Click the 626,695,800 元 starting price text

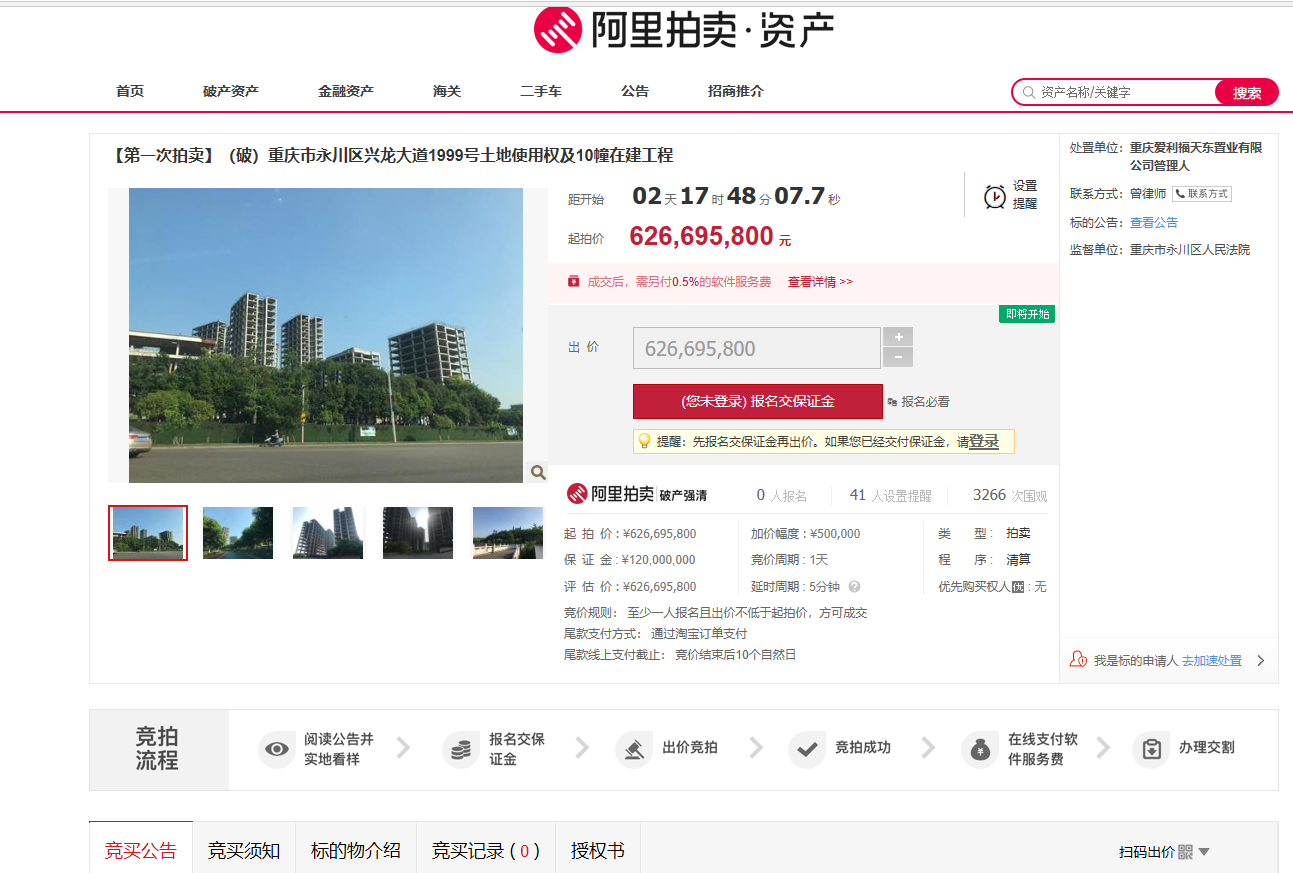coord(710,237)
